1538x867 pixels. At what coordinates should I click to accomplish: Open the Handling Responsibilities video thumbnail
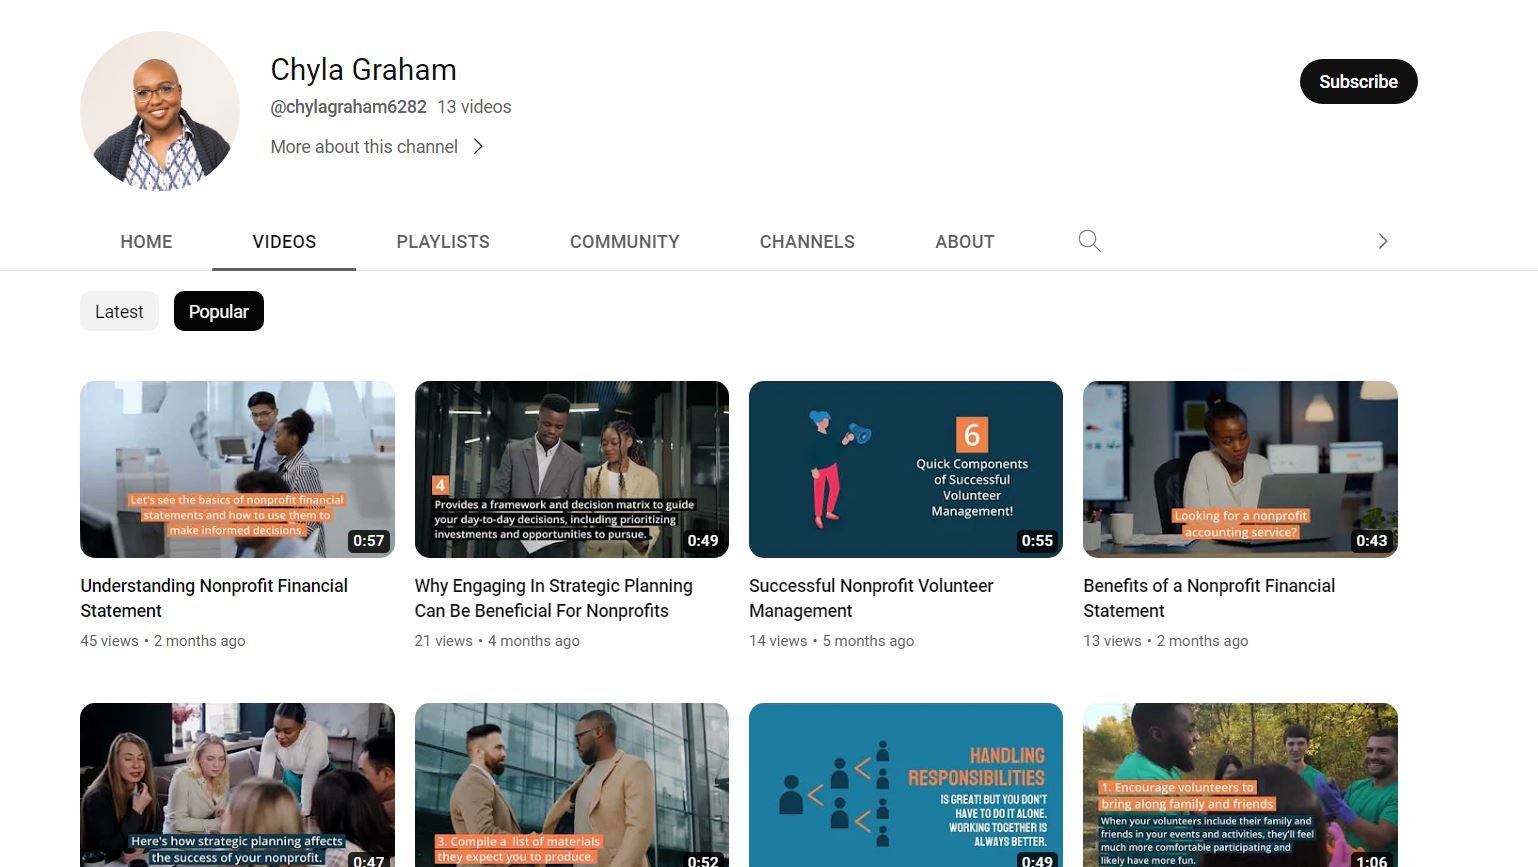(x=905, y=785)
